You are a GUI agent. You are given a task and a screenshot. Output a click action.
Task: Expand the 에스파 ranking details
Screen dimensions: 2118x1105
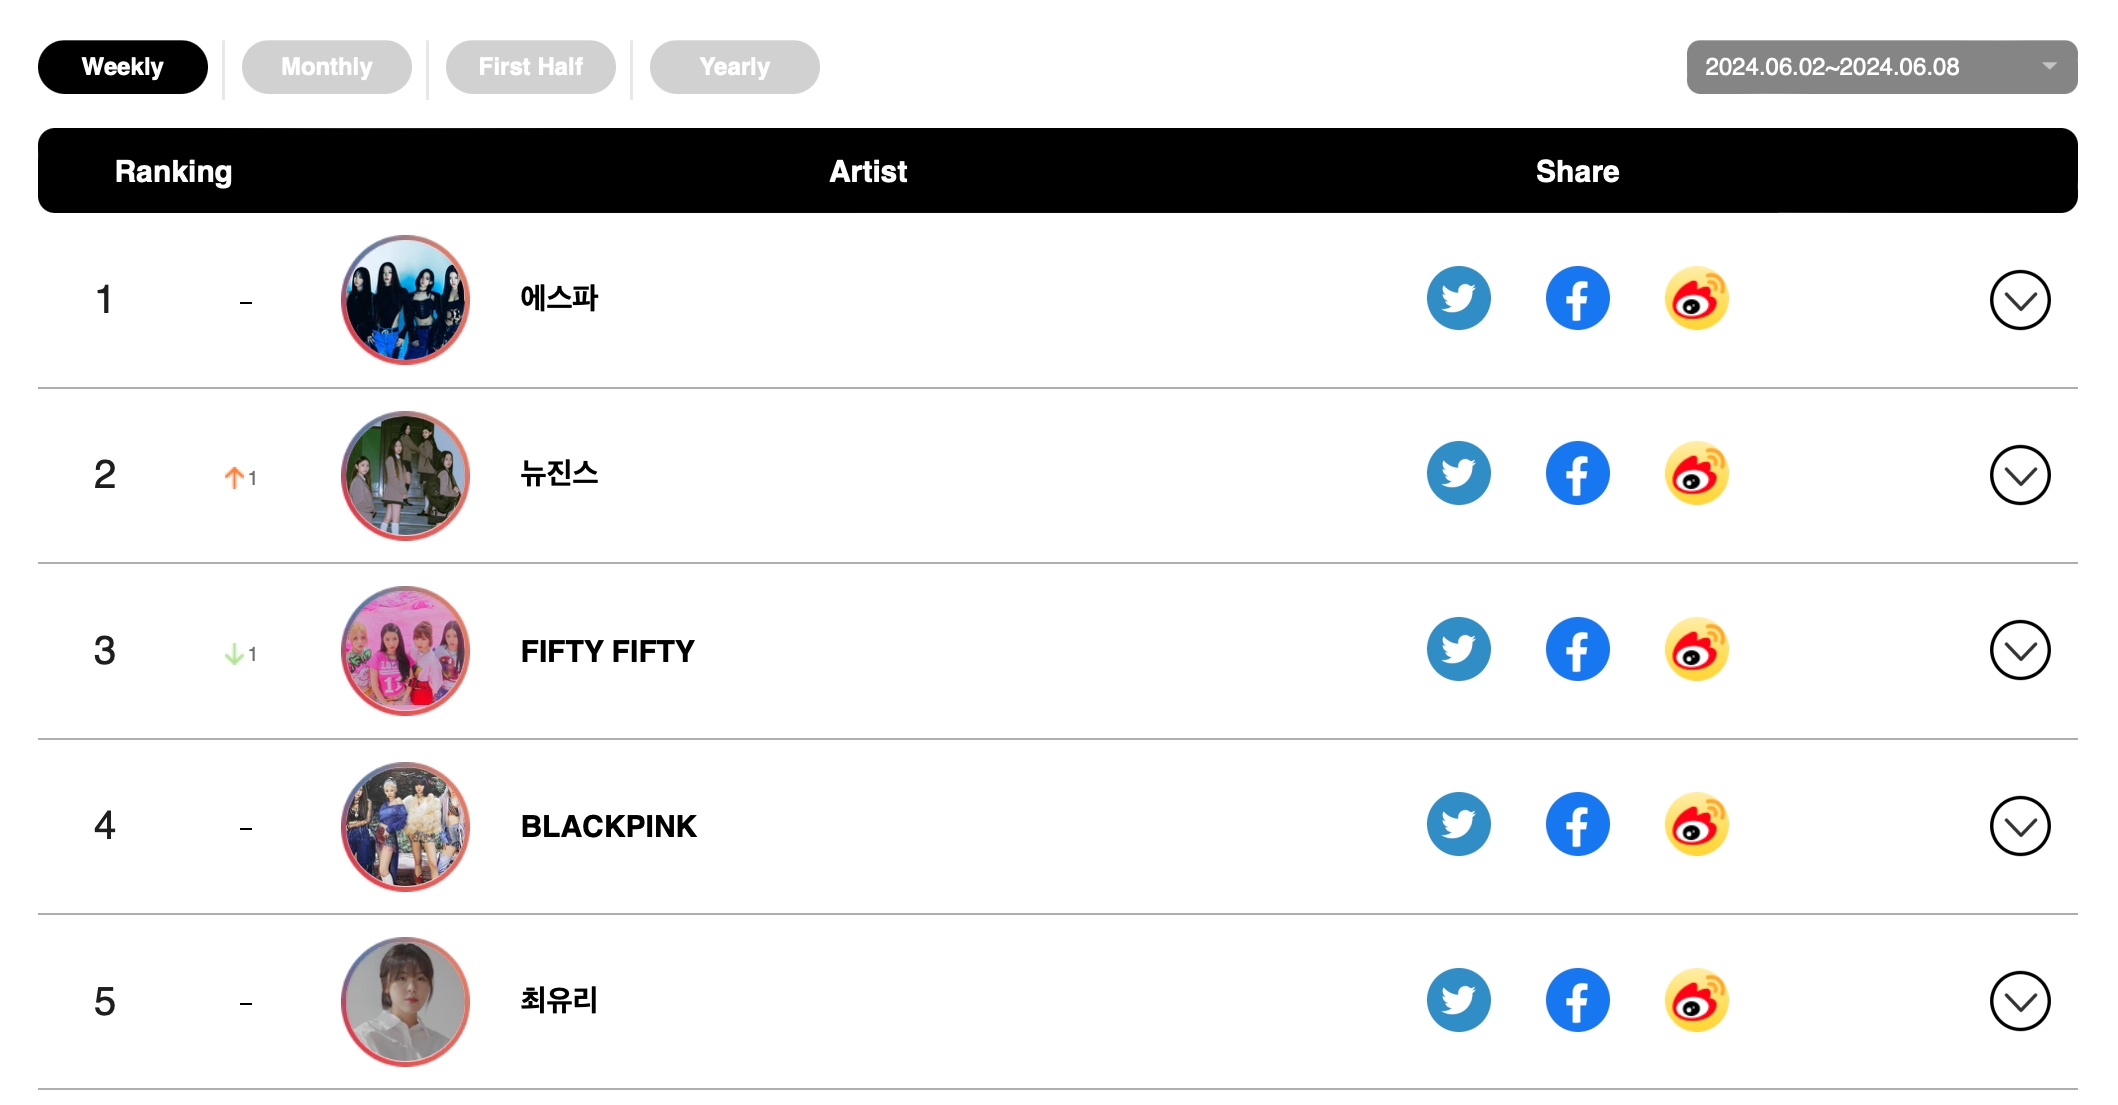pyautogui.click(x=2019, y=299)
